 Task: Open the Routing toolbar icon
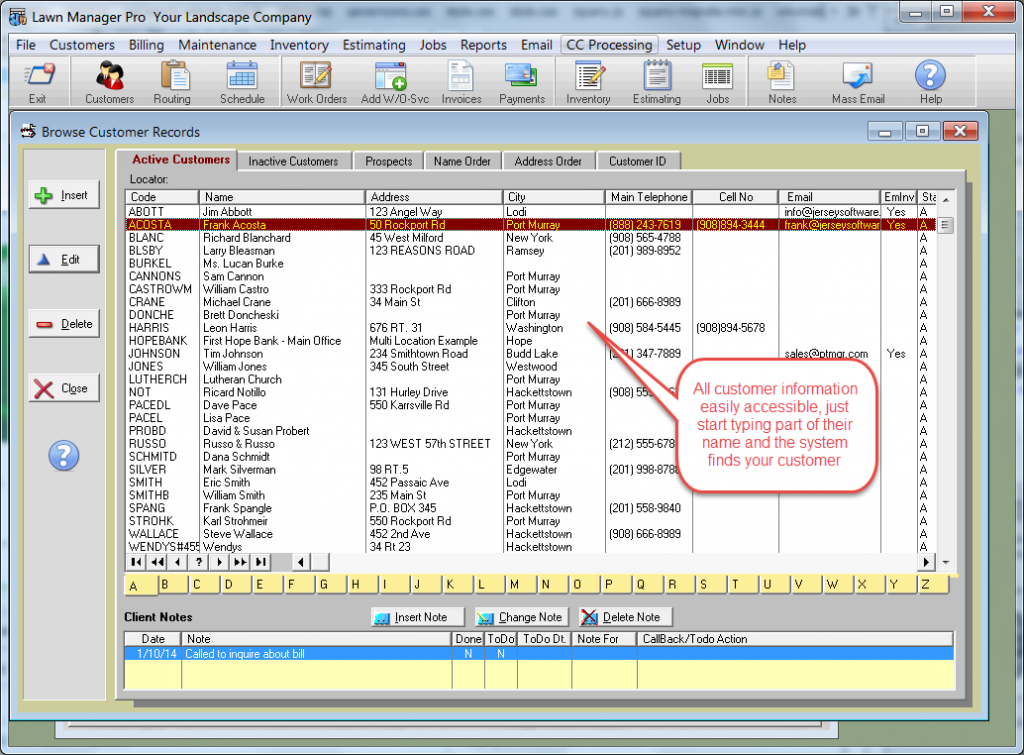tap(172, 82)
